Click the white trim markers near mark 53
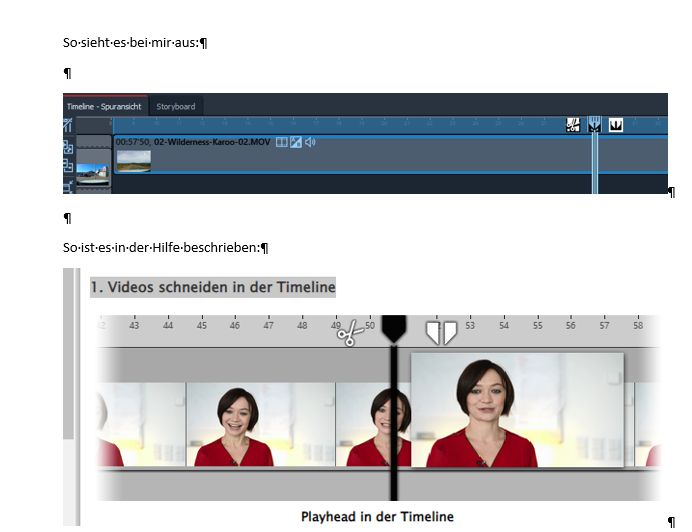This screenshot has height=532, width=692. tap(441, 332)
